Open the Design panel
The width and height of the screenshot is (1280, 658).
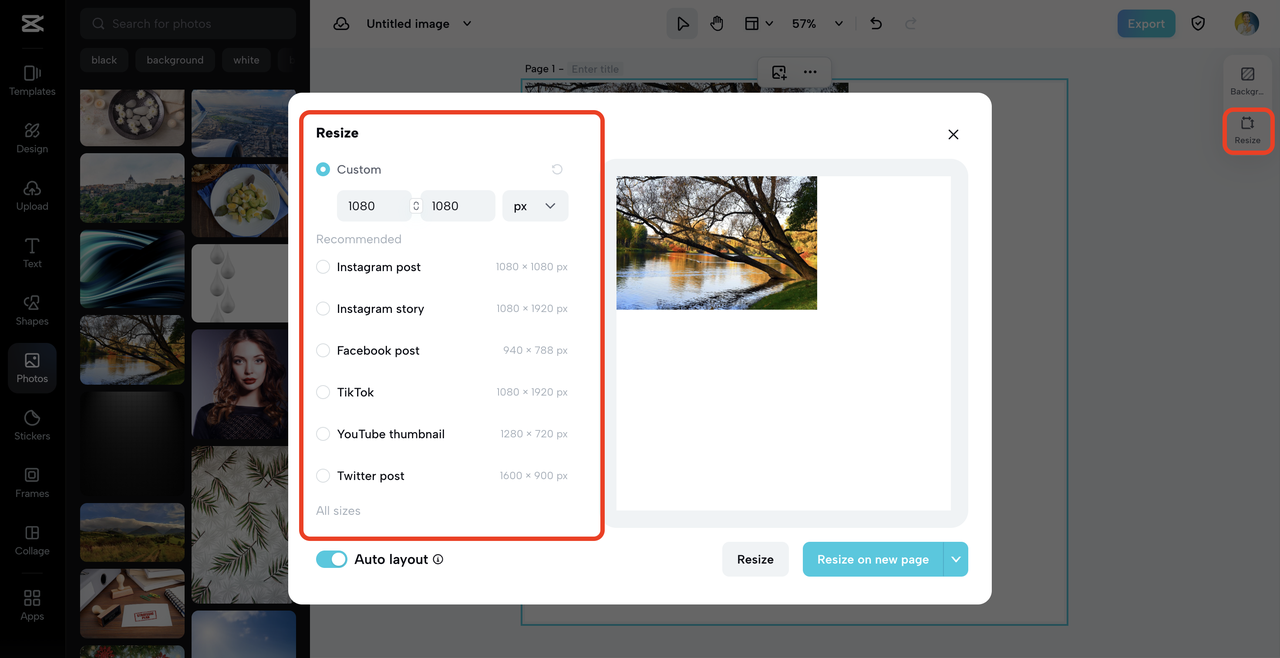click(x=32, y=138)
